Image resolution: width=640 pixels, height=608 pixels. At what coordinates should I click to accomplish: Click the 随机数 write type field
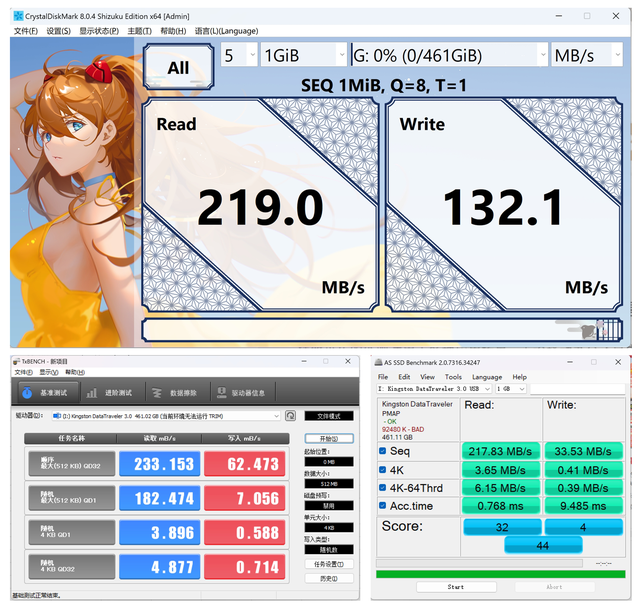point(329,550)
